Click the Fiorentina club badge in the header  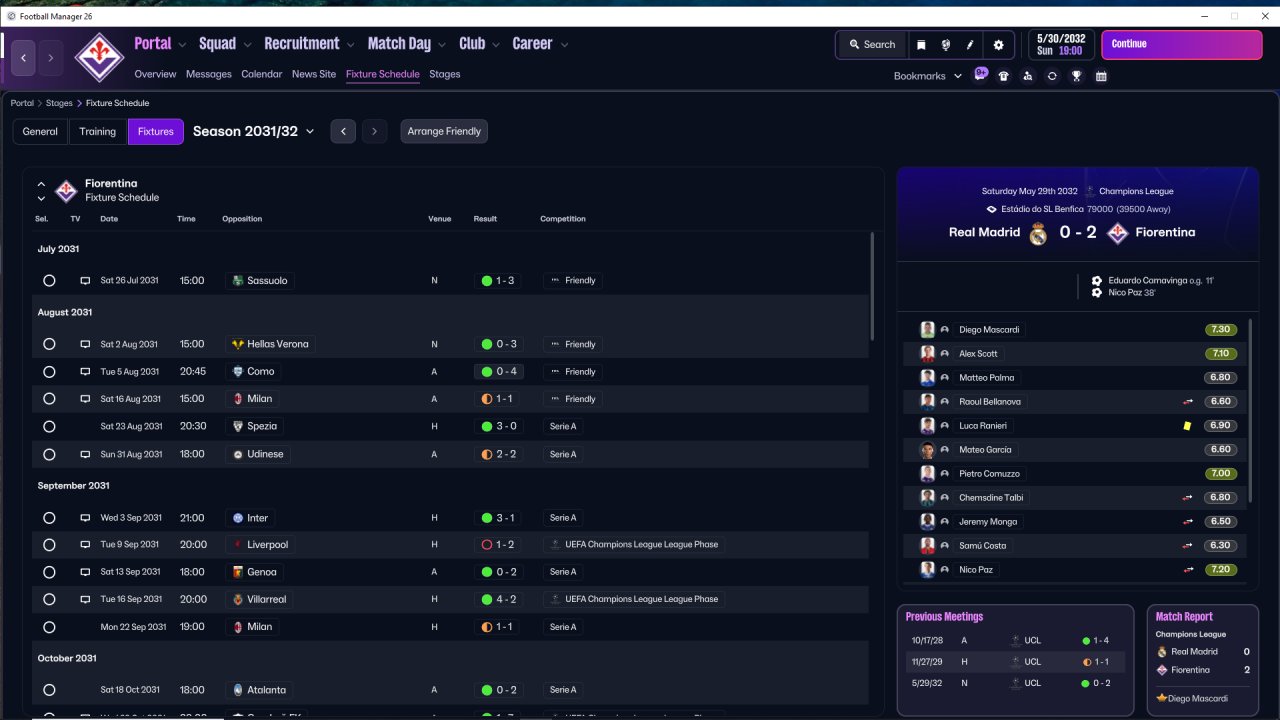[x=99, y=58]
